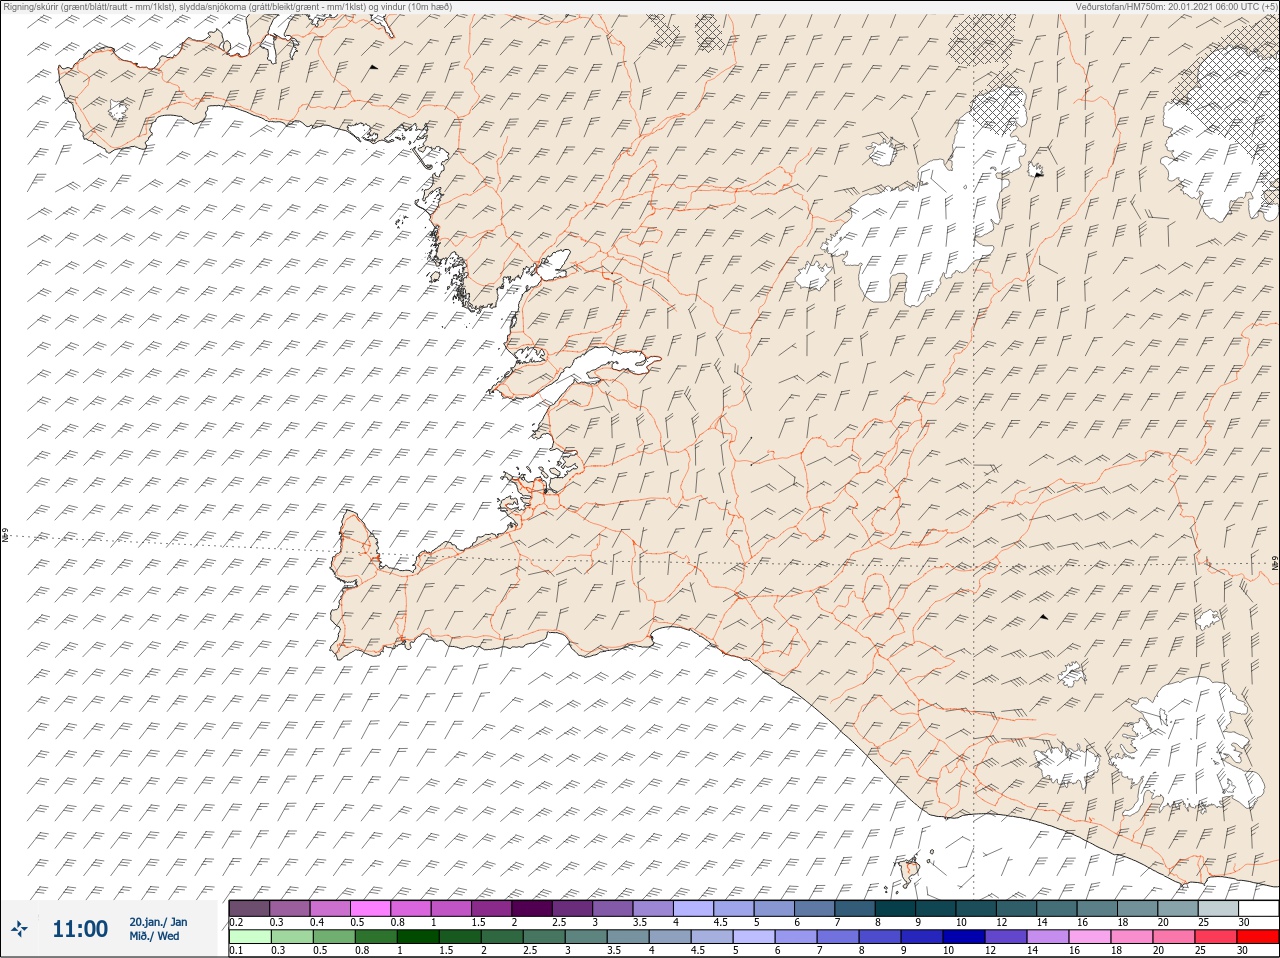The width and height of the screenshot is (1280, 958).
Task: Select the bright red rain swatch above 30
Action: point(1258,937)
